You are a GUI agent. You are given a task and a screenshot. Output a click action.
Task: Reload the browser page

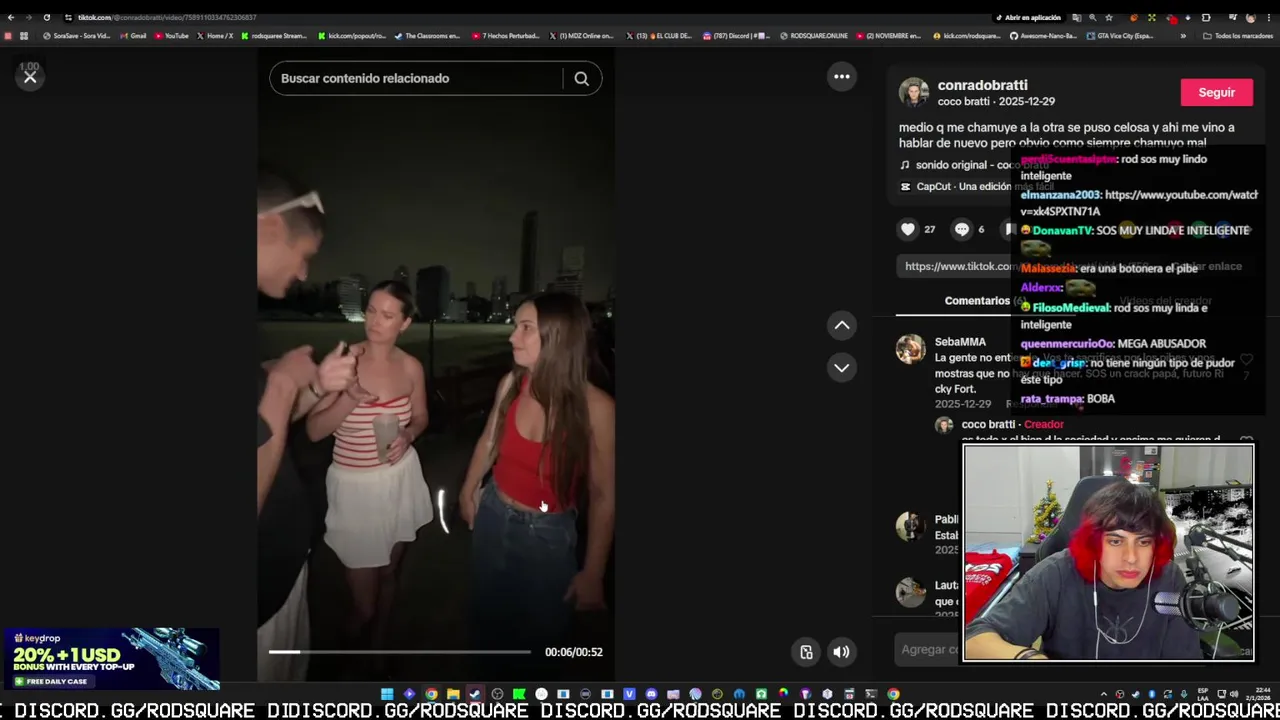pos(46,17)
